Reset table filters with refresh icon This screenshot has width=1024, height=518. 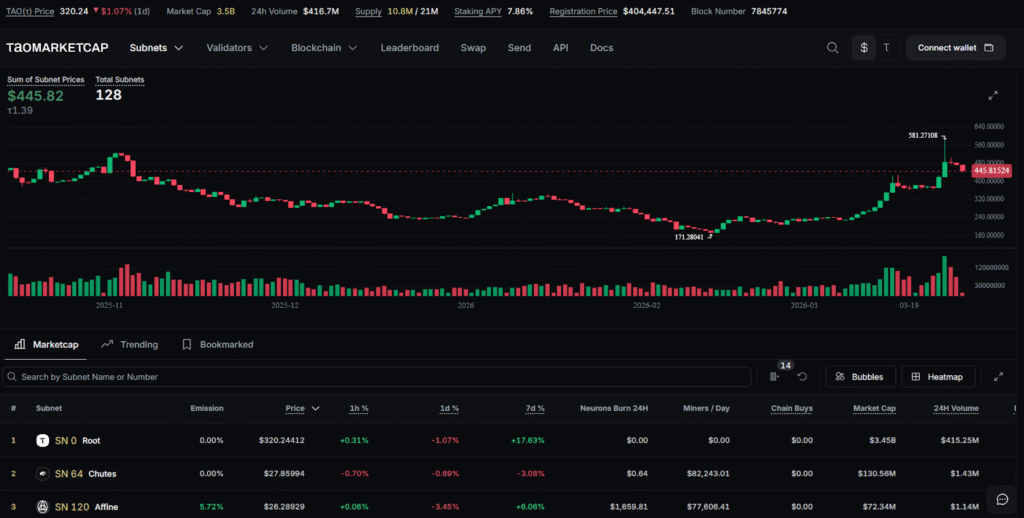click(802, 377)
